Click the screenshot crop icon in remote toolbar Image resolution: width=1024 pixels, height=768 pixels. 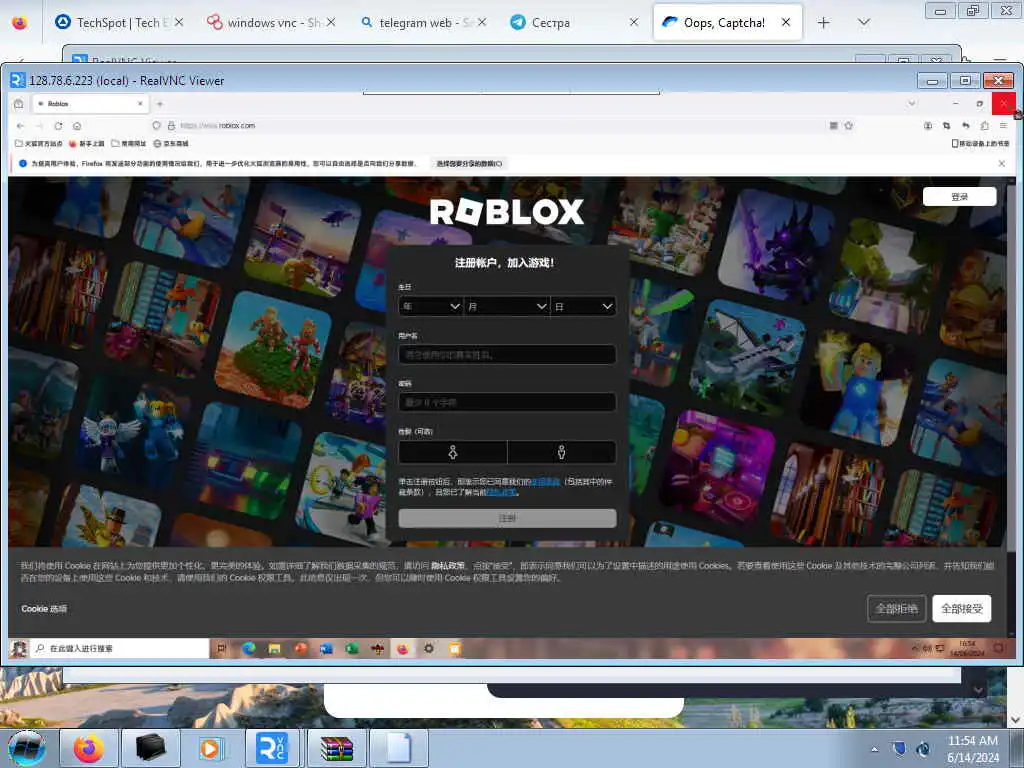point(946,125)
